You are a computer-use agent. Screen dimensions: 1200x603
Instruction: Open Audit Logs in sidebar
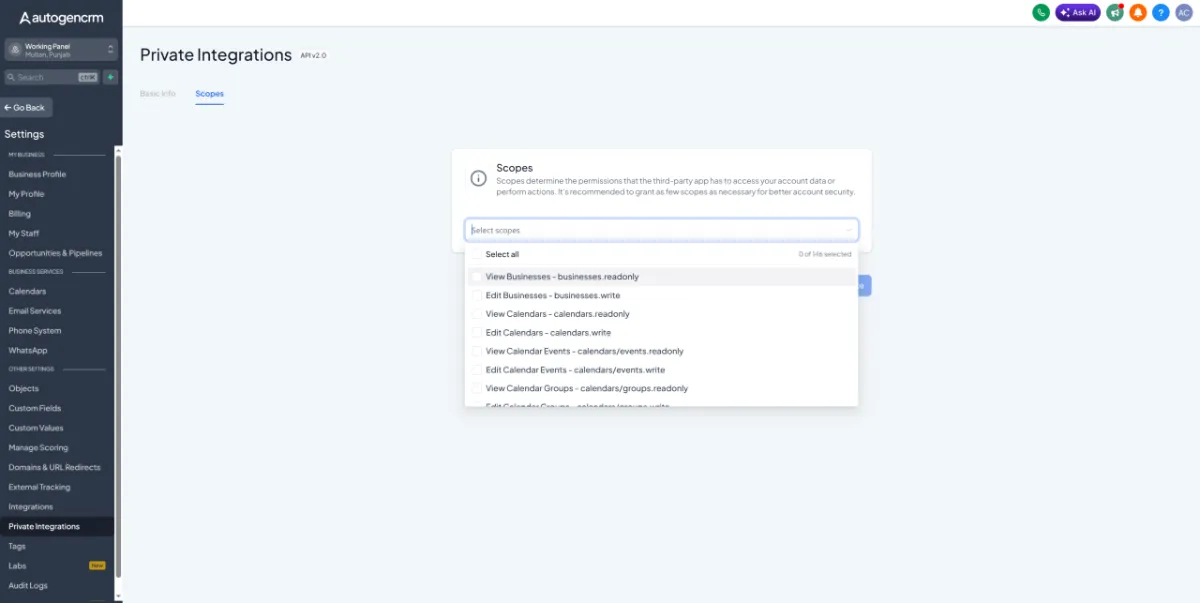(x=28, y=586)
